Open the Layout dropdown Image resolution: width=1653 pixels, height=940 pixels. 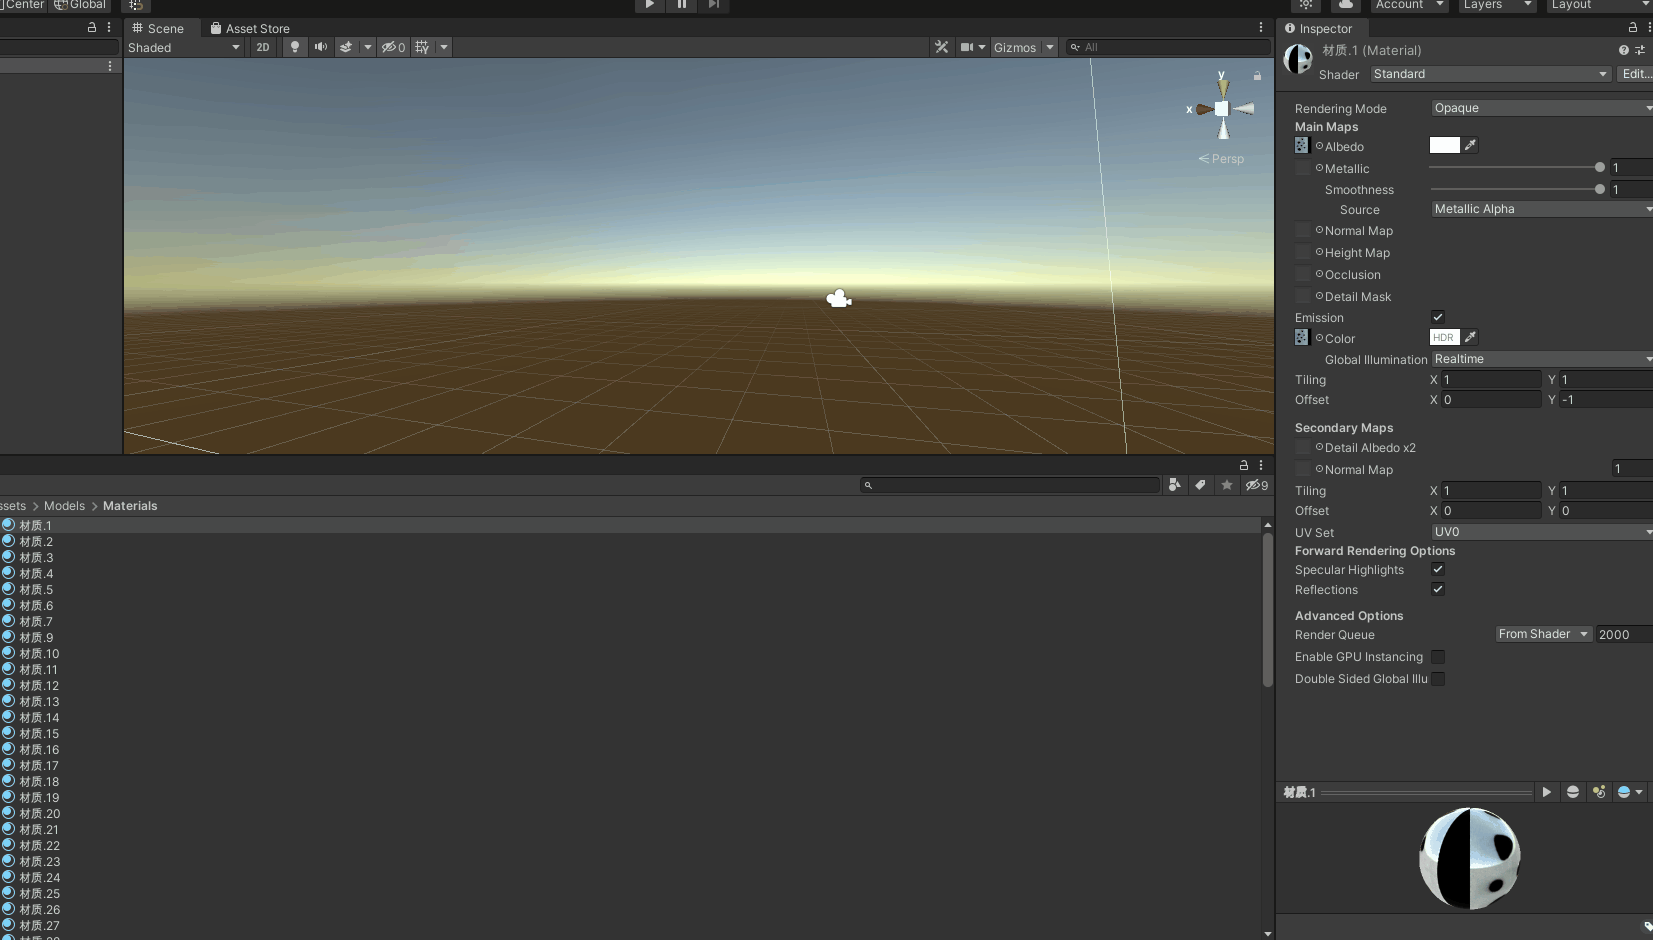tap(1600, 5)
